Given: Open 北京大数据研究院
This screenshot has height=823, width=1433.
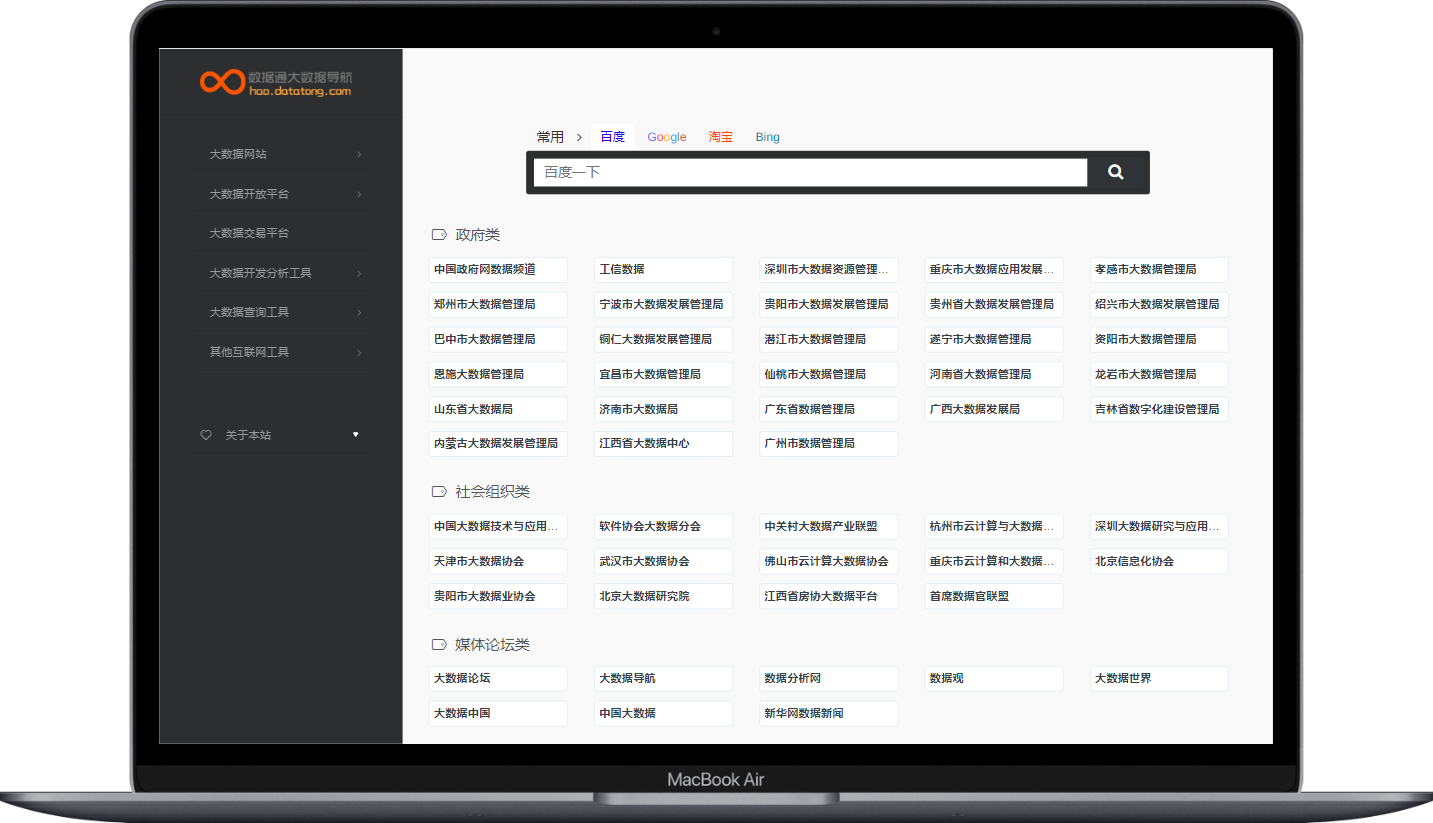Looking at the screenshot, I should coord(663,596).
